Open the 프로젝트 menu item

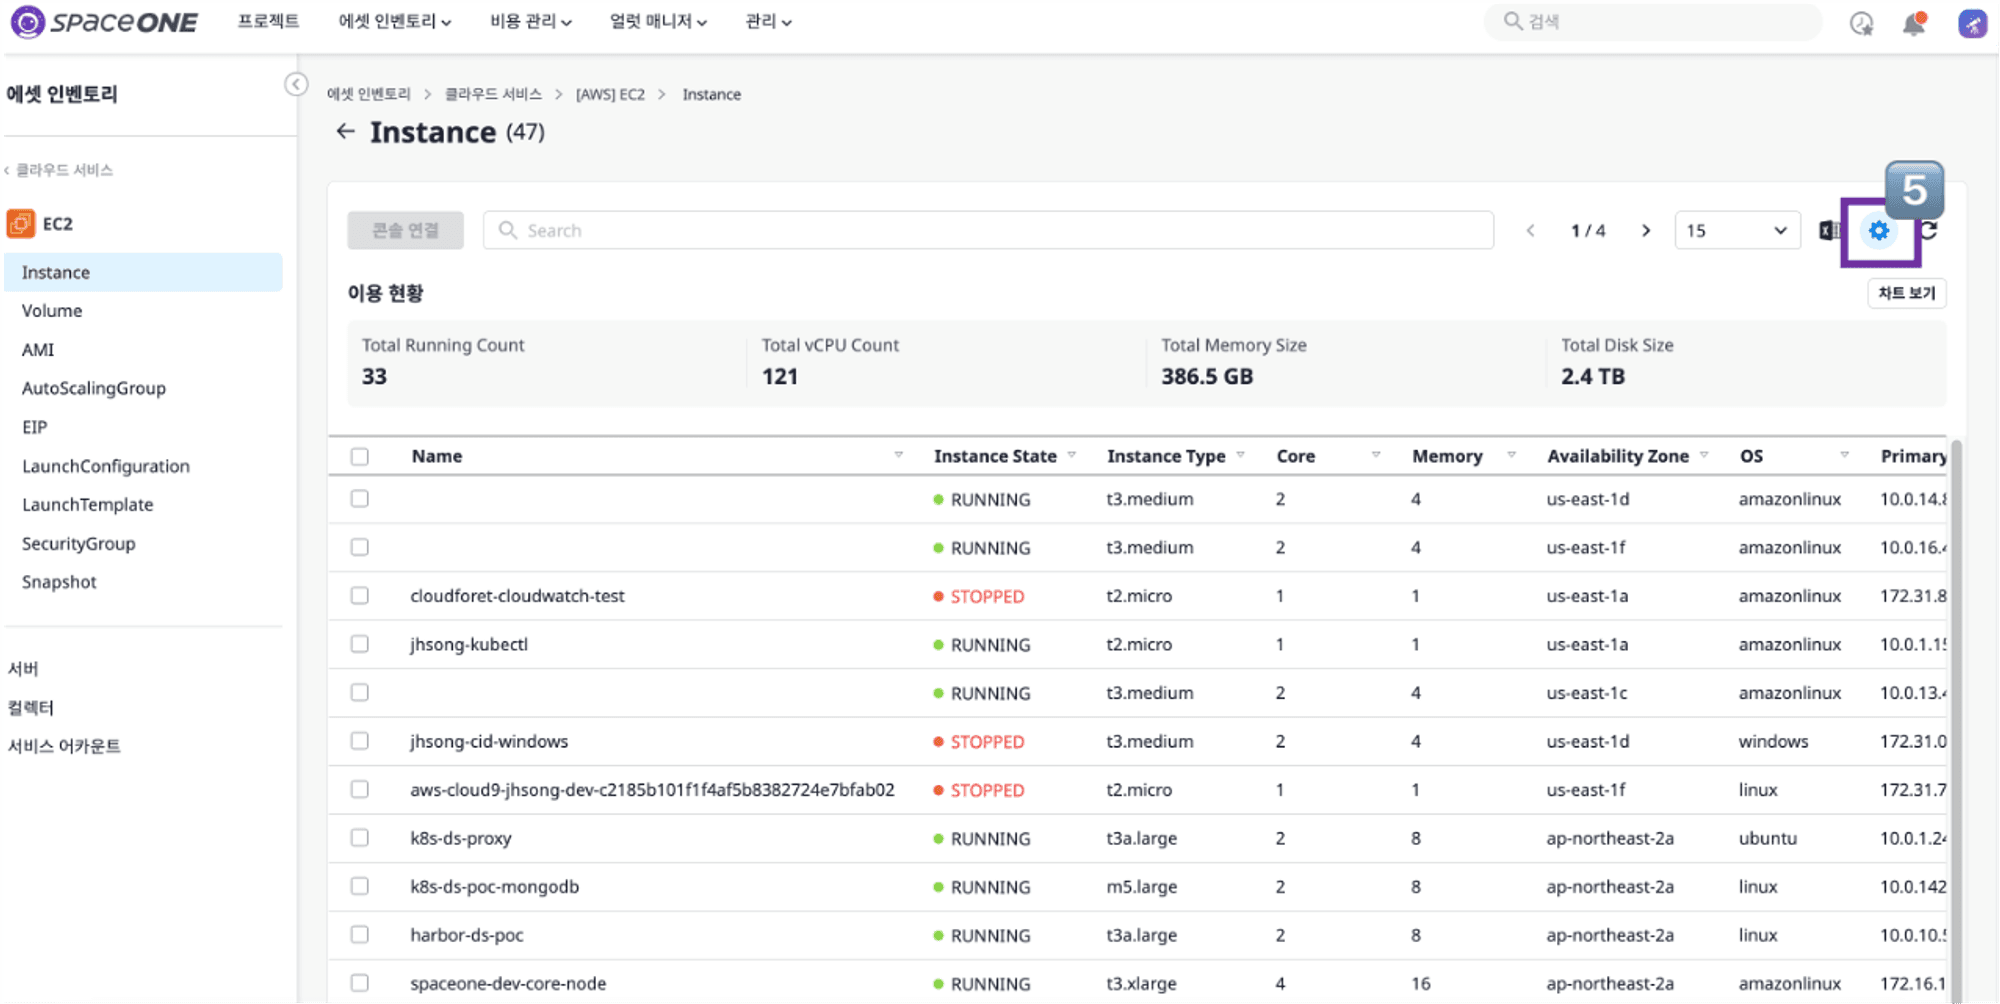point(268,21)
